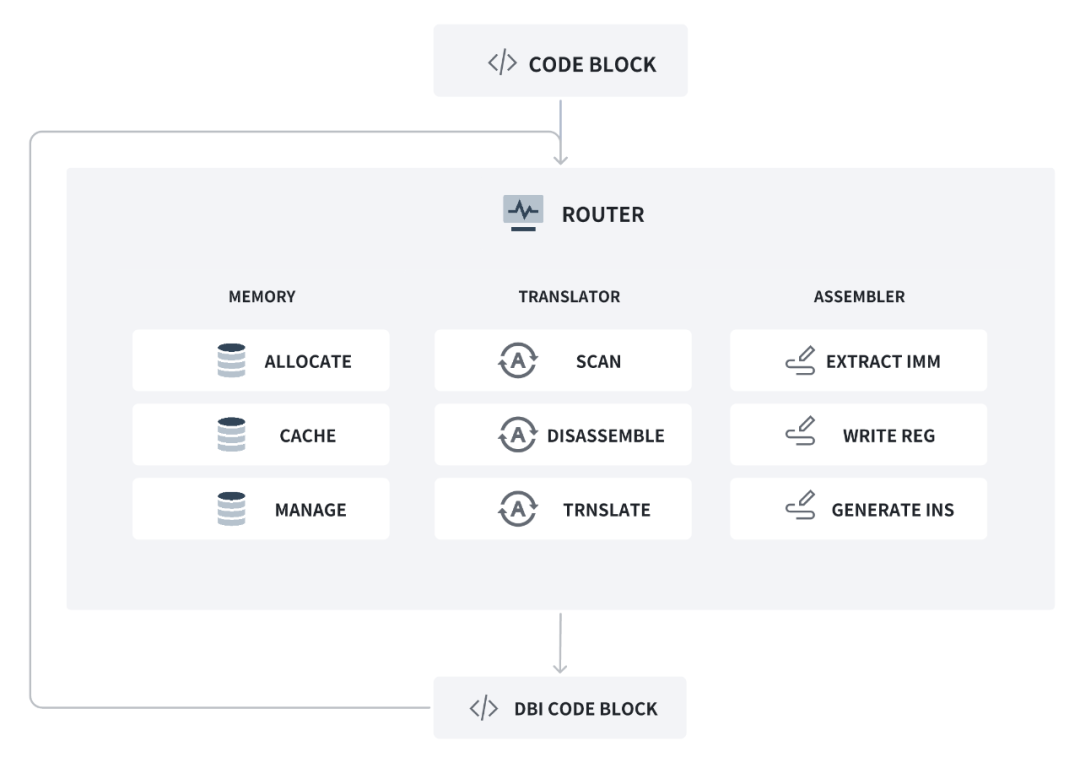Screen dimensions: 1080x763
Task: Click the TRANSLATOR column heading
Action: (x=569, y=297)
